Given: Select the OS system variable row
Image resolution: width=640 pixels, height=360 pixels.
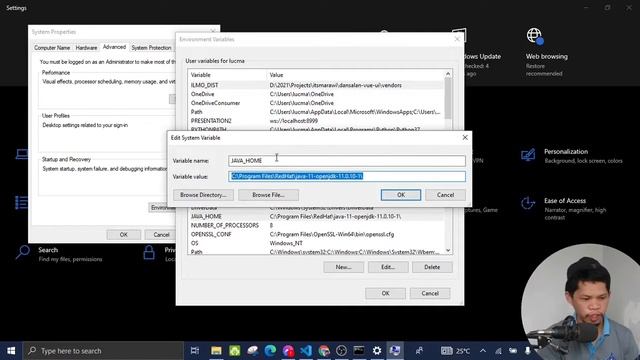Looking at the screenshot, I should coord(316,243).
